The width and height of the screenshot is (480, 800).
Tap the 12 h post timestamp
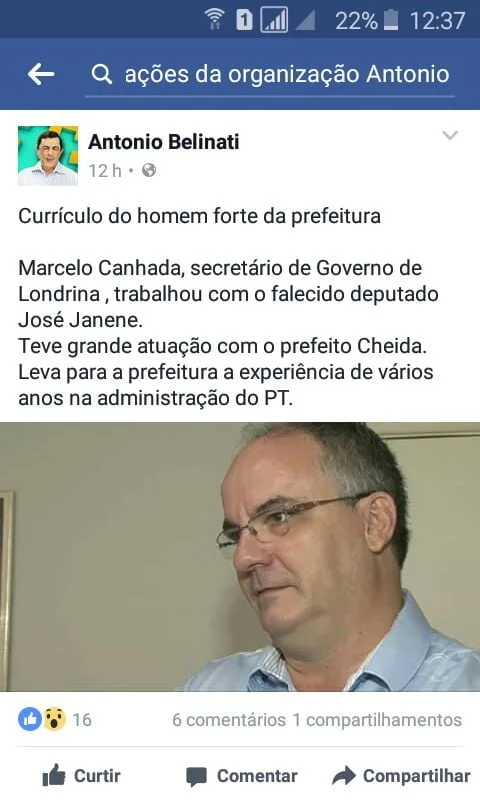pyautogui.click(x=105, y=170)
